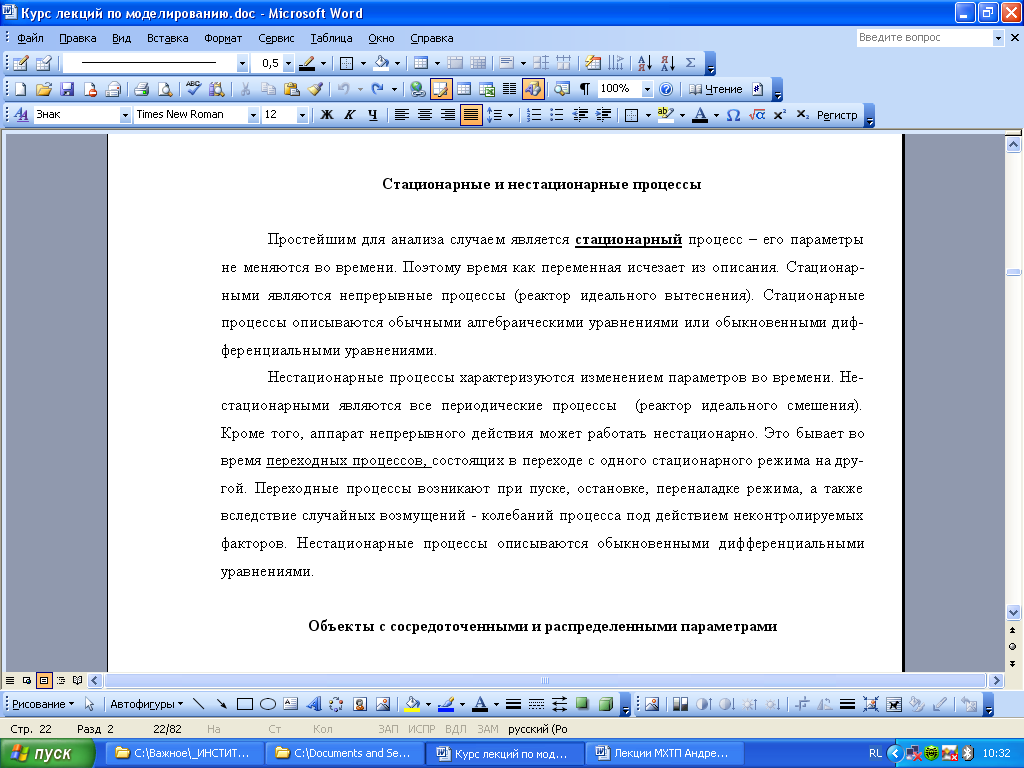
Task: Open the Вставка menu
Action: 167,38
